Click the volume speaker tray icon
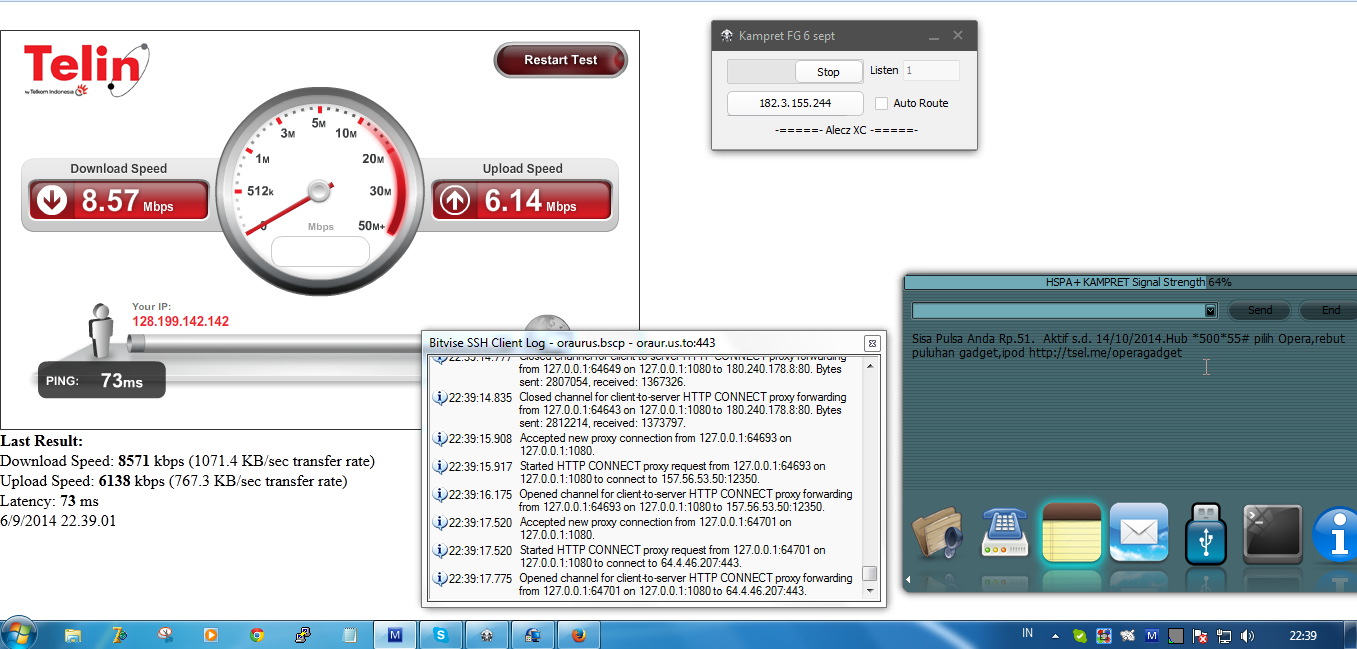 point(1248,635)
